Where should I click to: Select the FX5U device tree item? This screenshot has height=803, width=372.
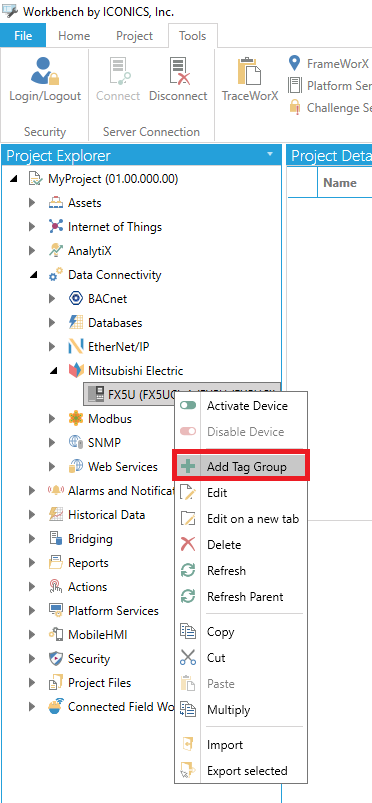click(x=182, y=394)
